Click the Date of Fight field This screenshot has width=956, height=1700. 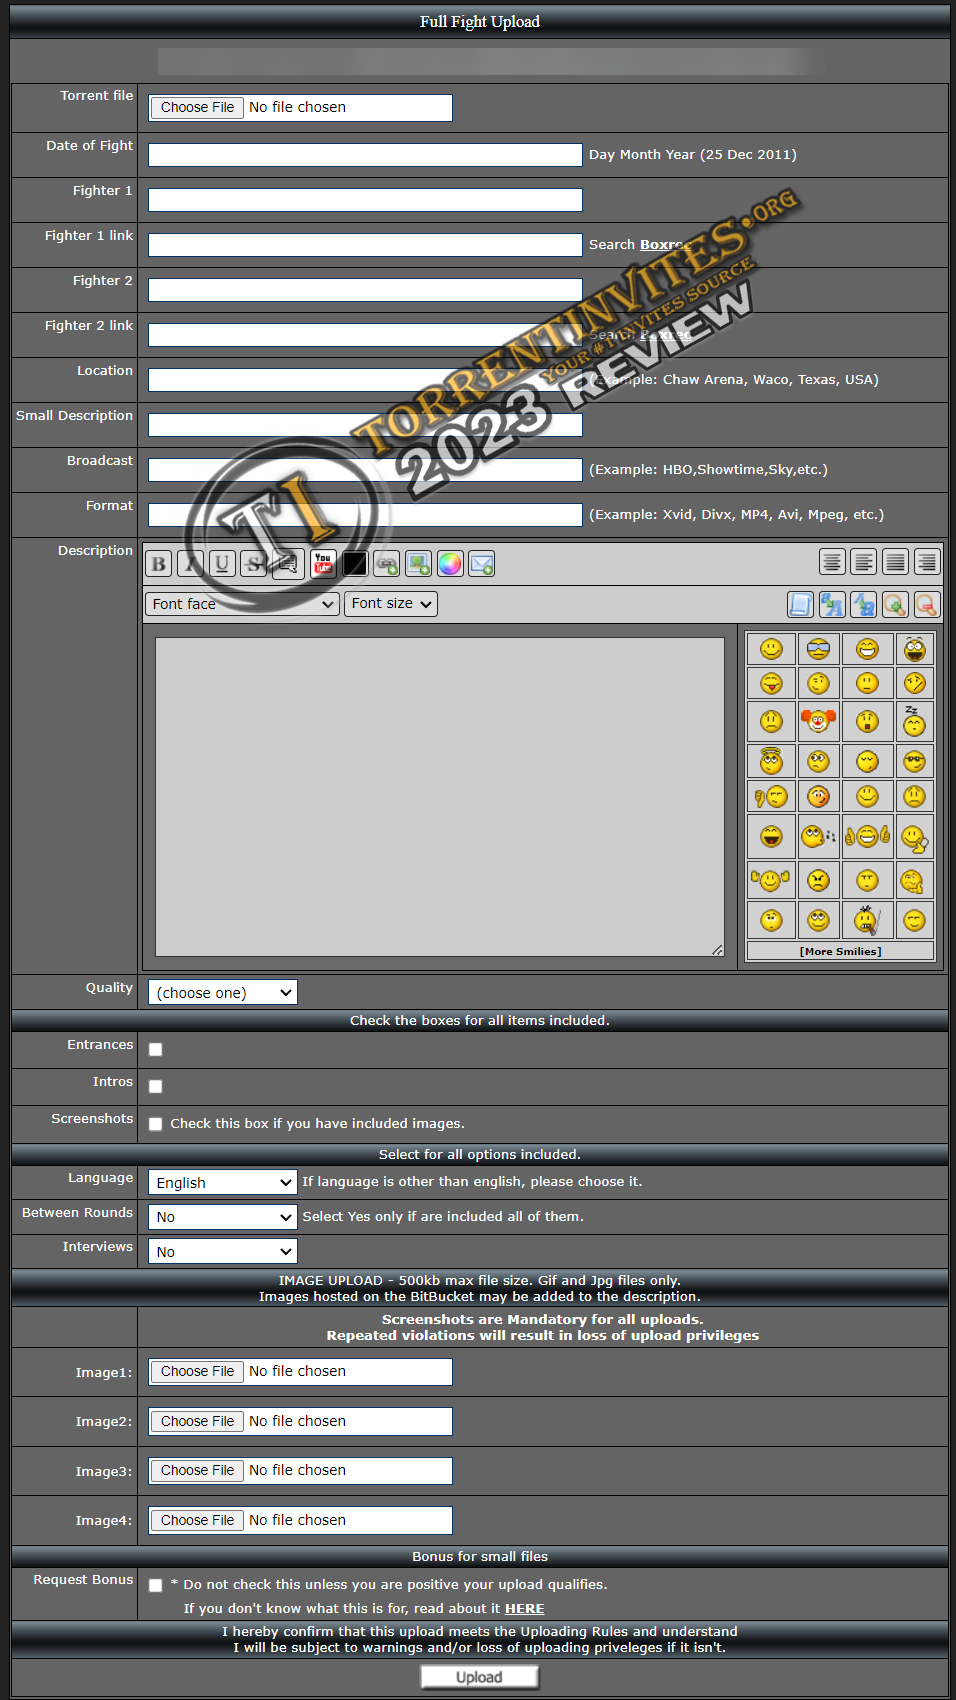365,155
